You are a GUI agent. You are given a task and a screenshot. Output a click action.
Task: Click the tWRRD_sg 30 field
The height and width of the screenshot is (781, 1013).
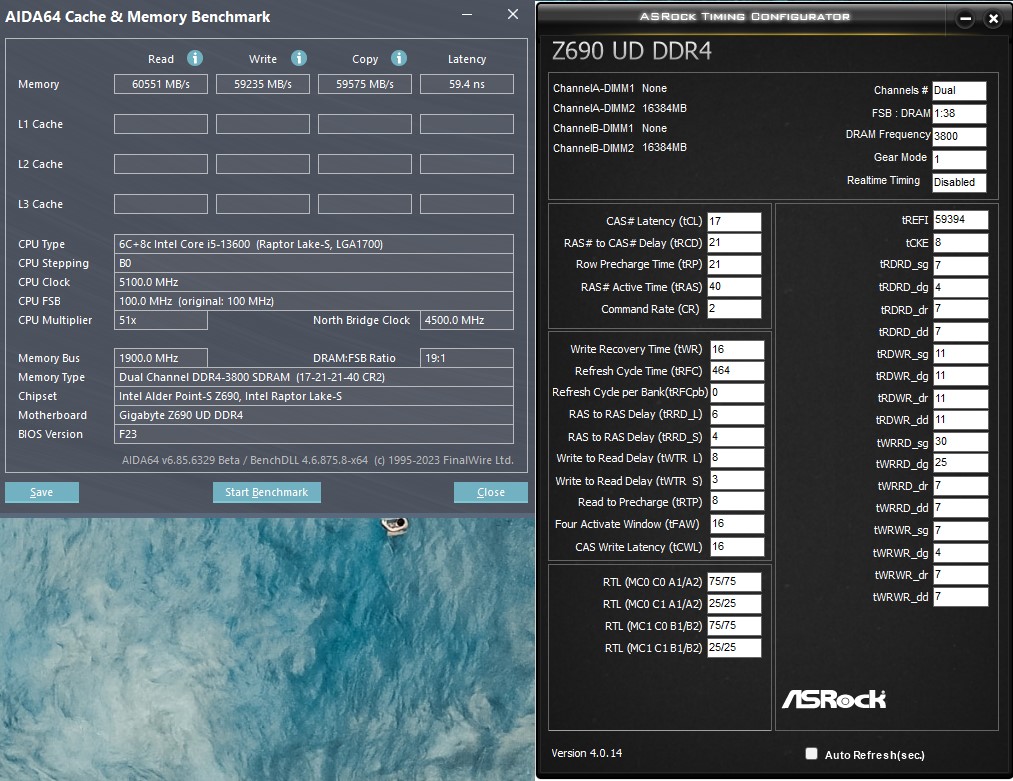tap(961, 442)
